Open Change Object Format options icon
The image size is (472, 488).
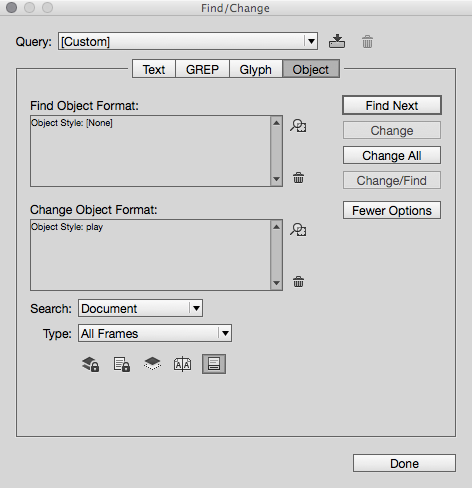tap(298, 230)
